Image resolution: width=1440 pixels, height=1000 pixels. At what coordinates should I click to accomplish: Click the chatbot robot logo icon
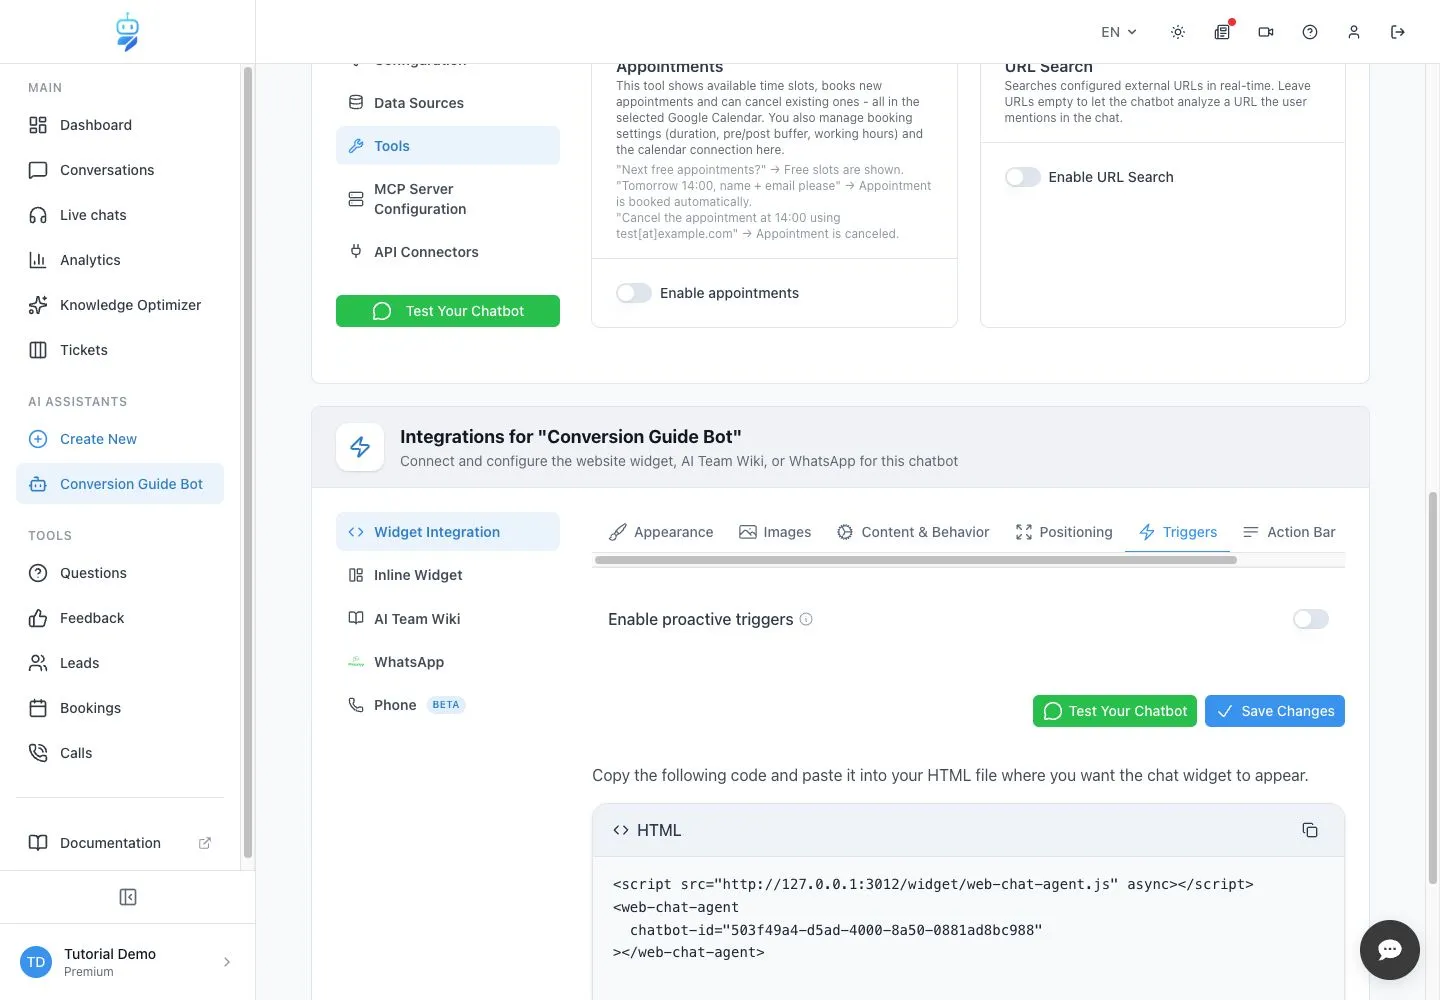[x=127, y=32]
